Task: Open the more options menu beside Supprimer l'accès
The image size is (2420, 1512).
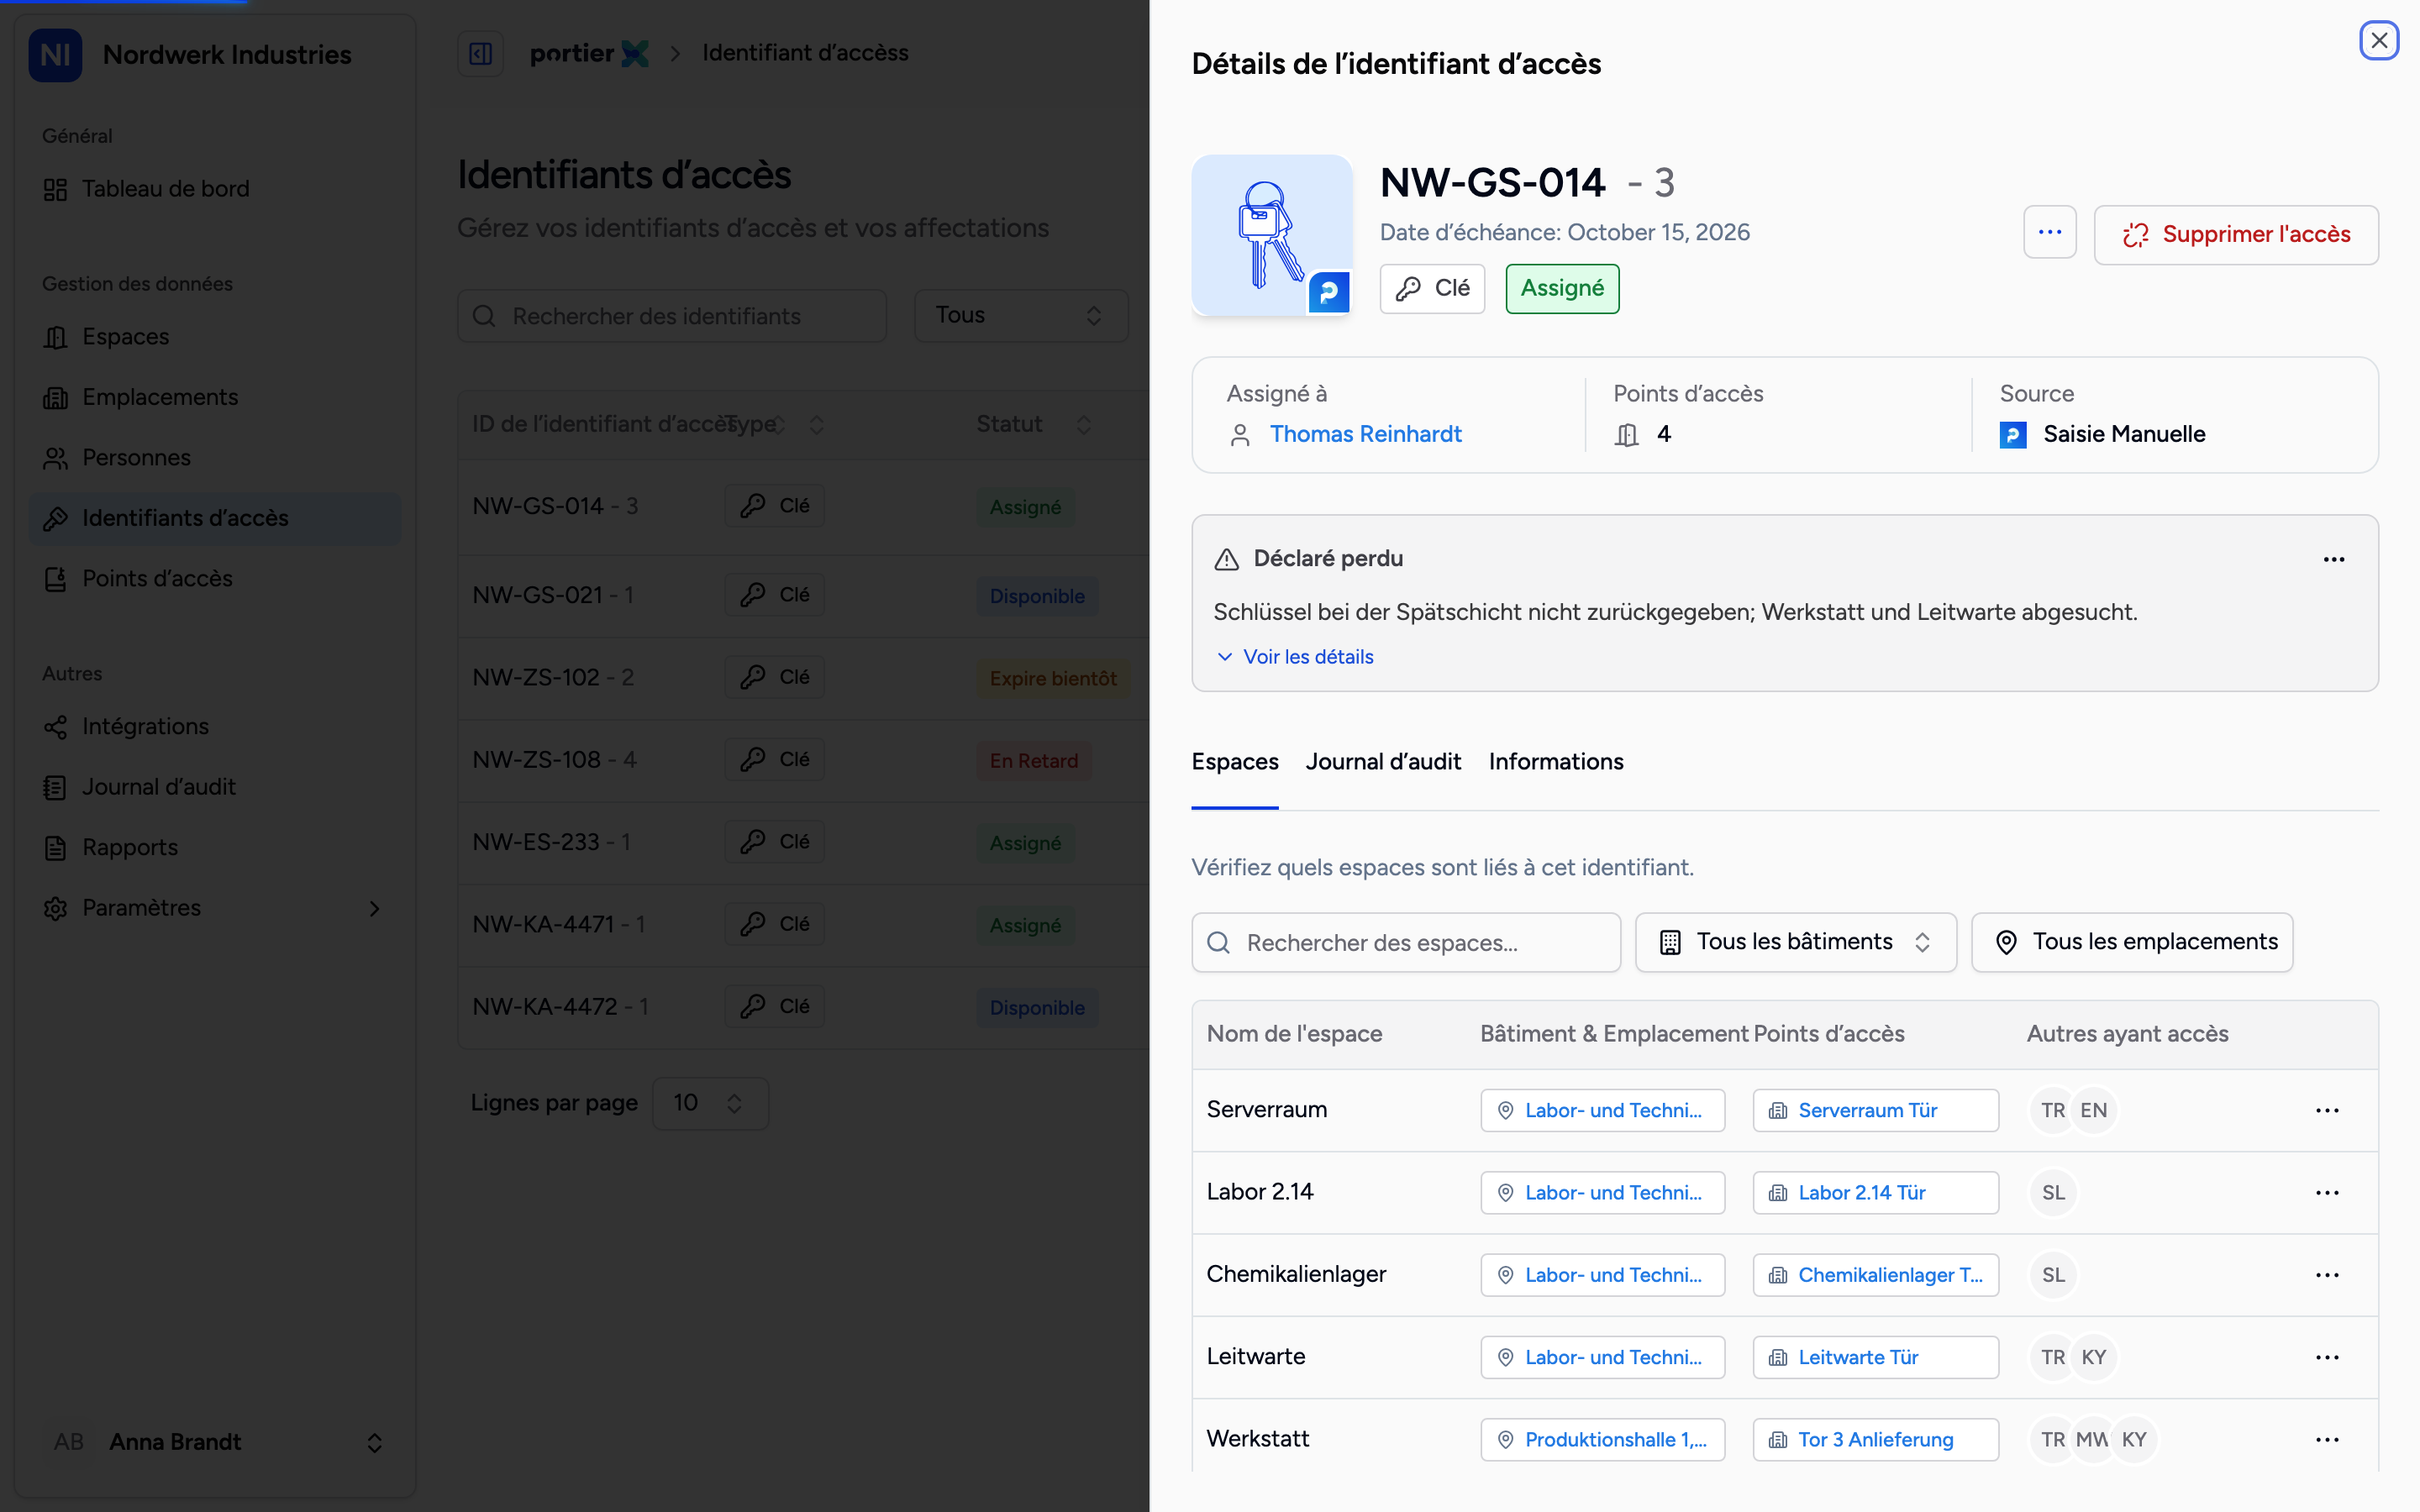Action: click(x=2049, y=233)
